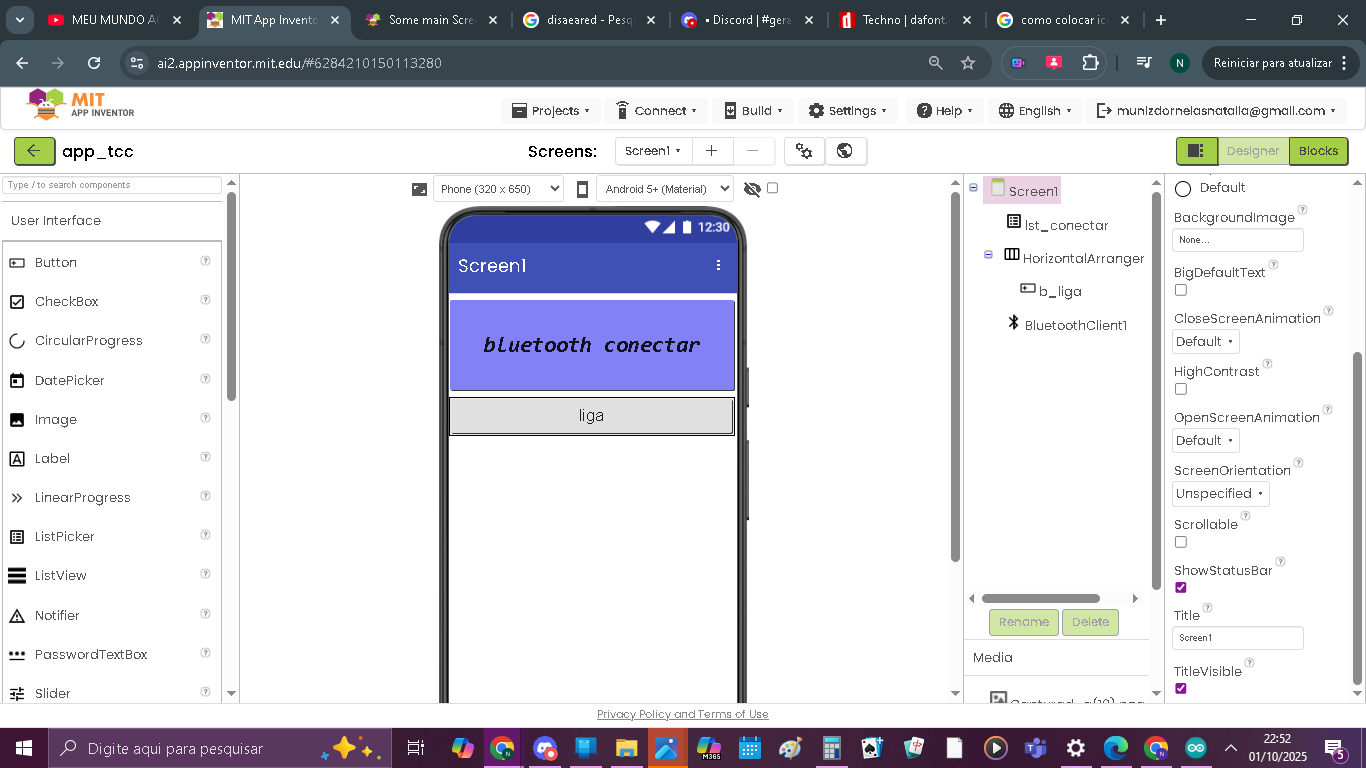This screenshot has width=1366, height=768.
Task: Select BluetoothClient1 component in tree
Action: (x=1075, y=325)
